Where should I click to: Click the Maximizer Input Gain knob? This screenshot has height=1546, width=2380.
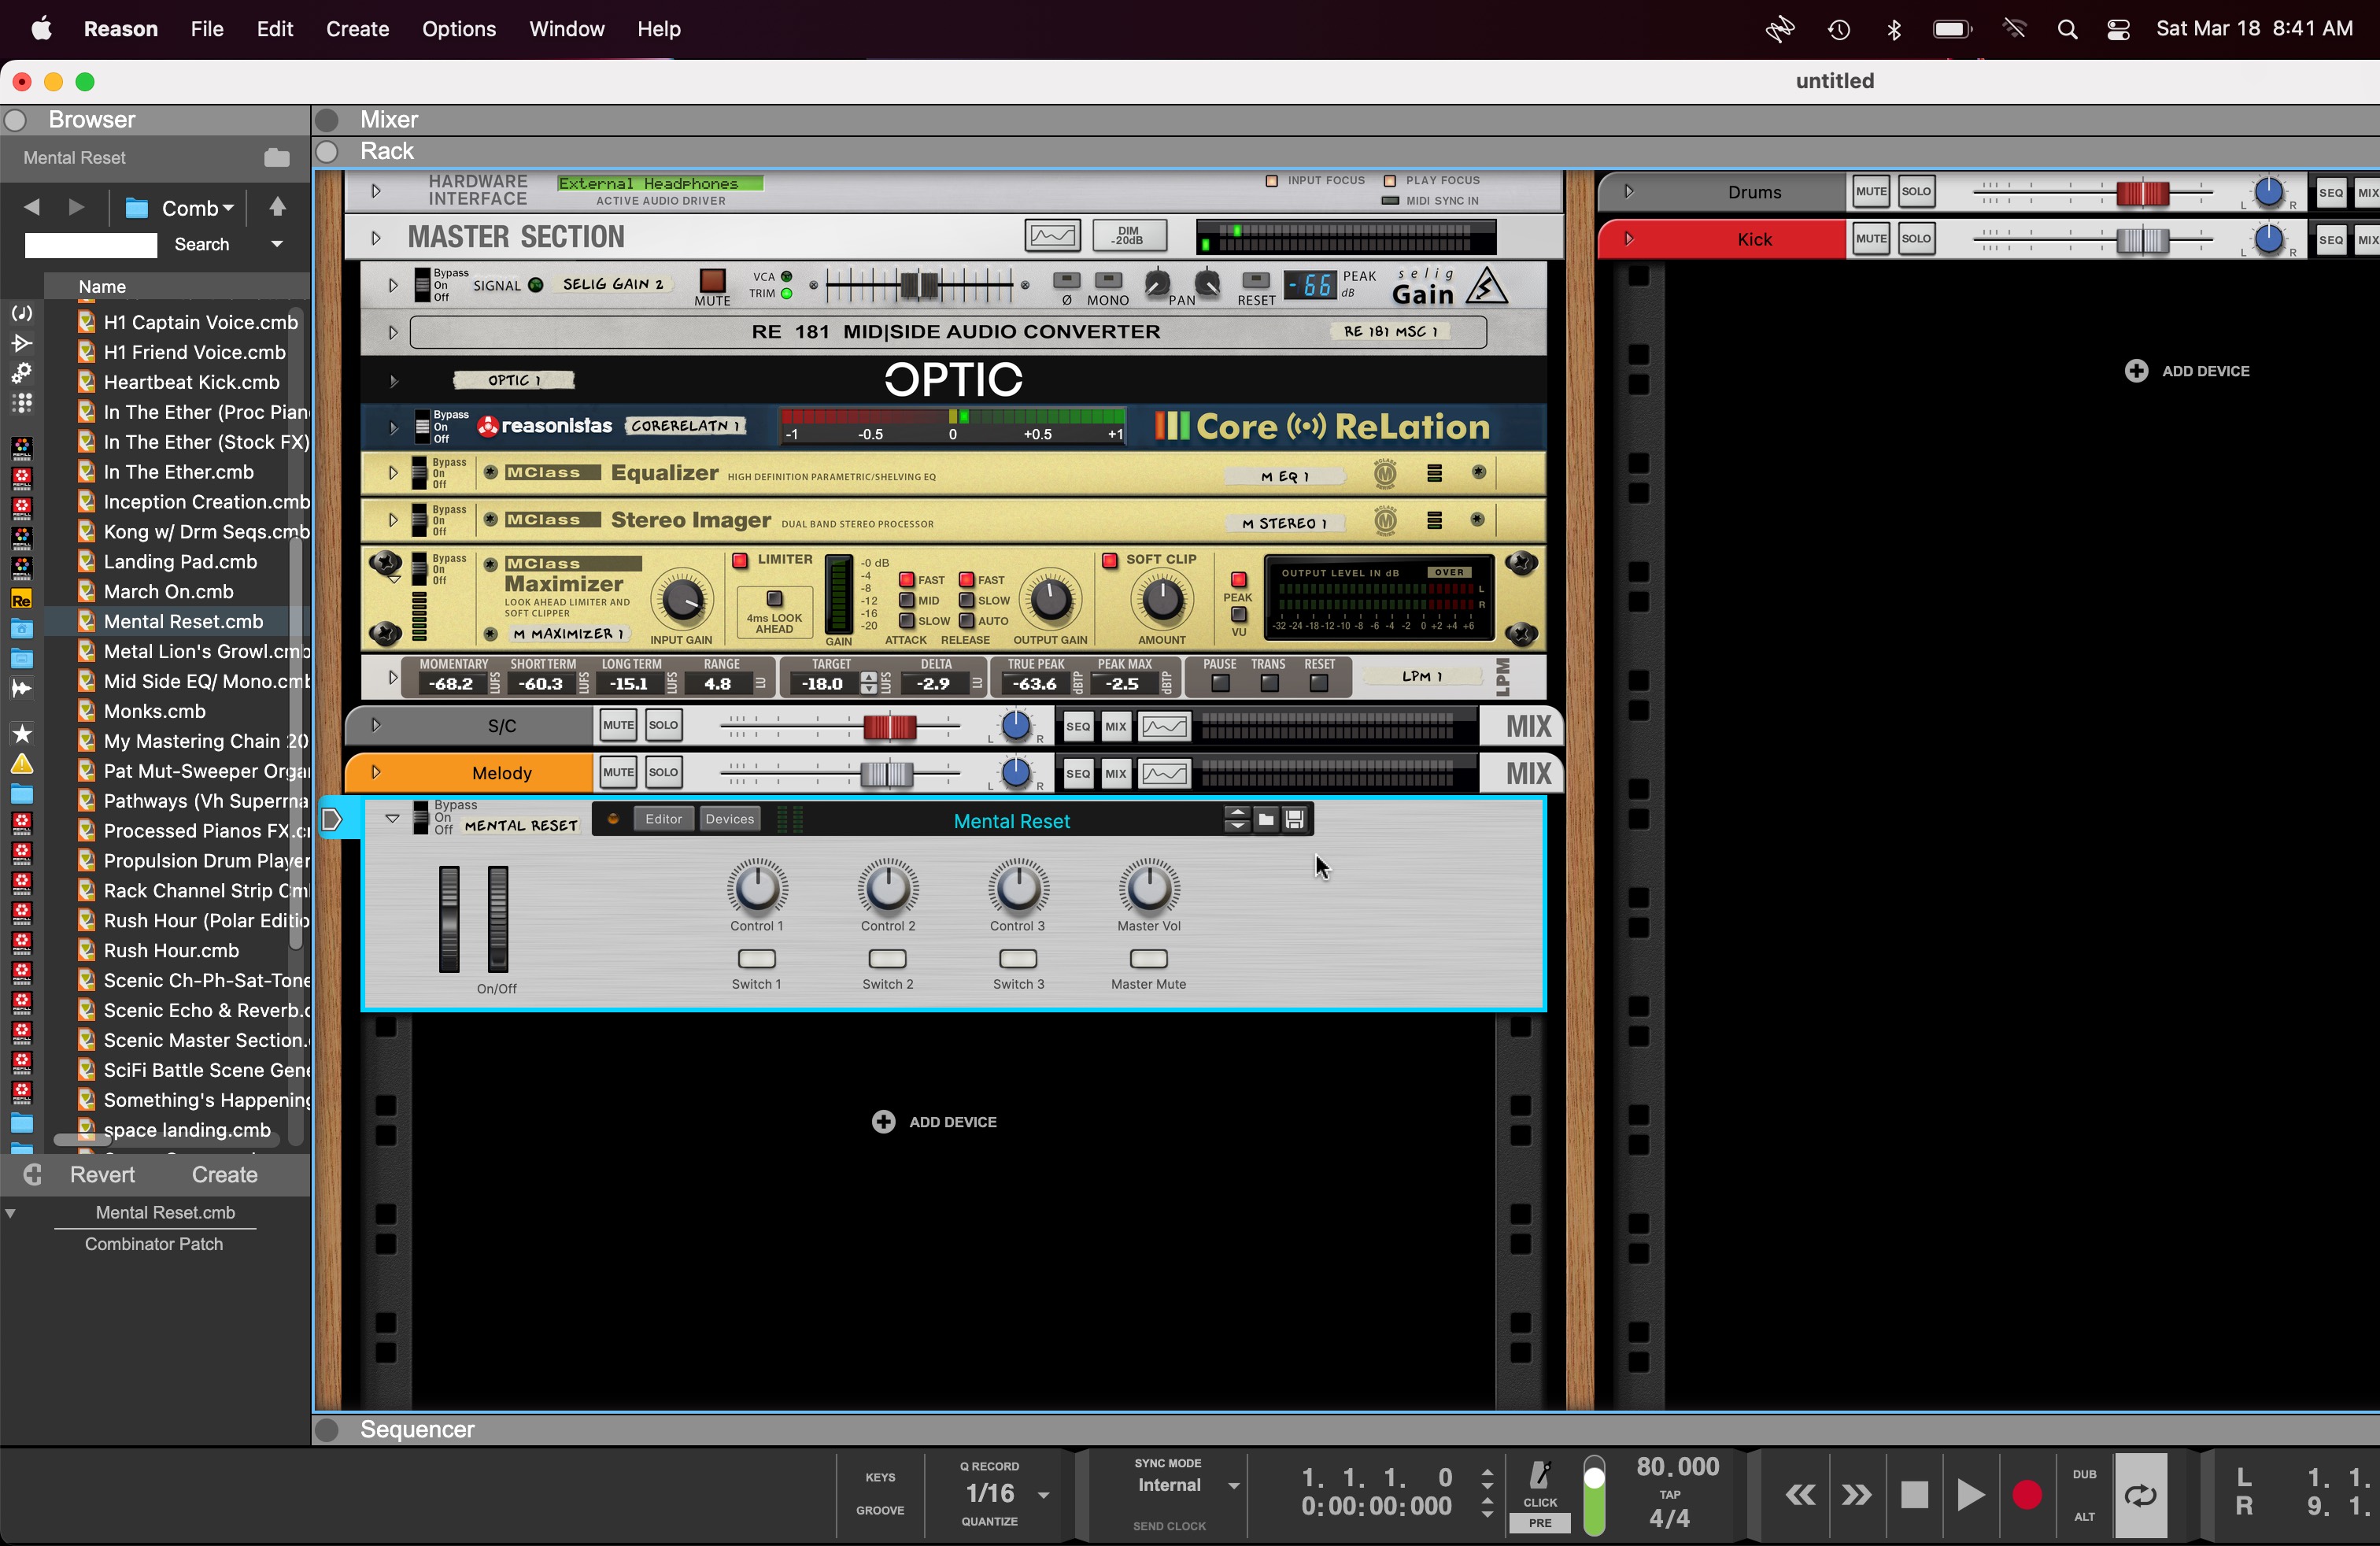coord(682,600)
